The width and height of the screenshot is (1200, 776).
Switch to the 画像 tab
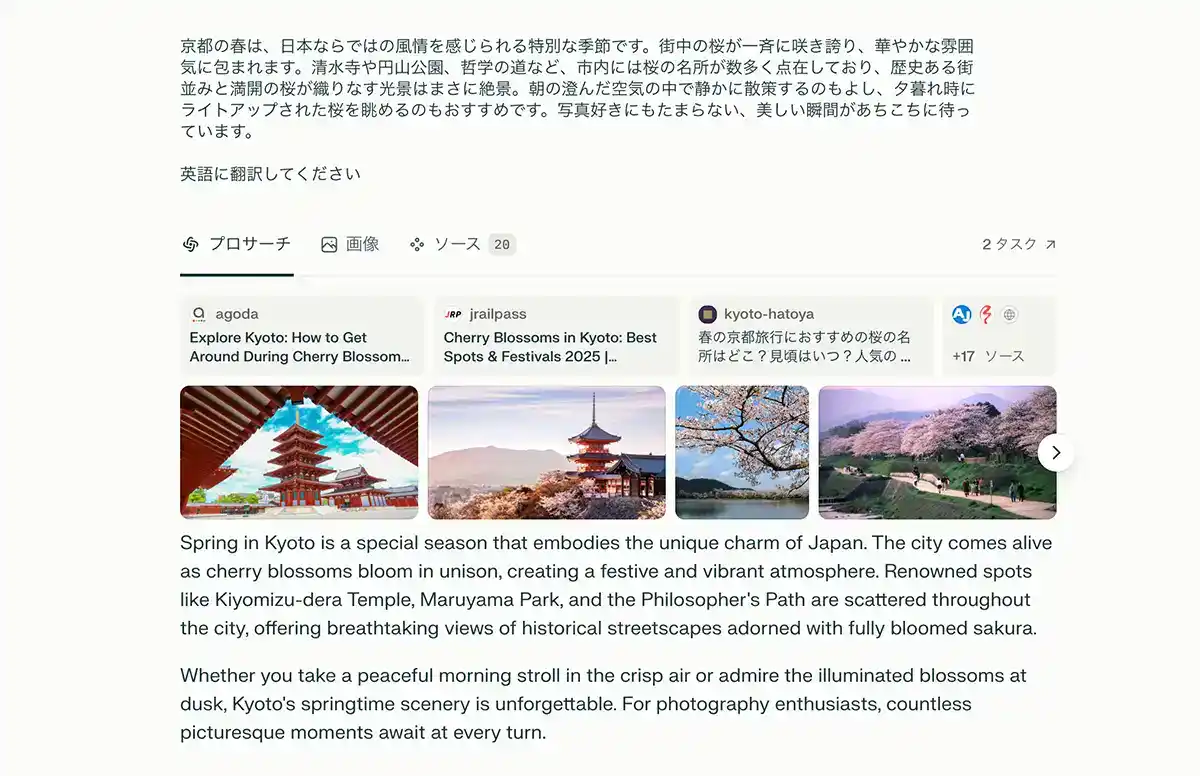(x=350, y=244)
